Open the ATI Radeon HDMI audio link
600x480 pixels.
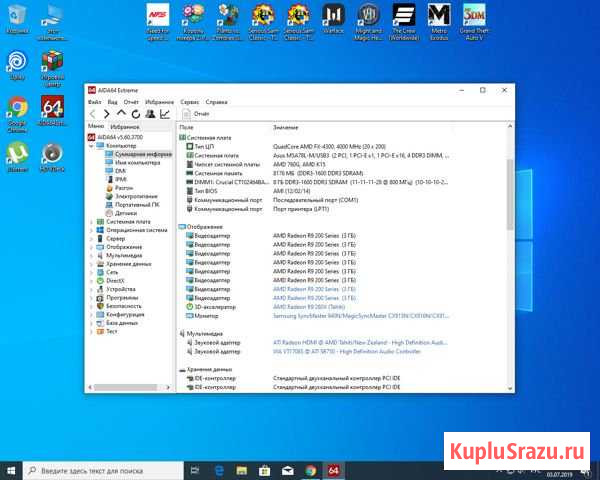360,343
